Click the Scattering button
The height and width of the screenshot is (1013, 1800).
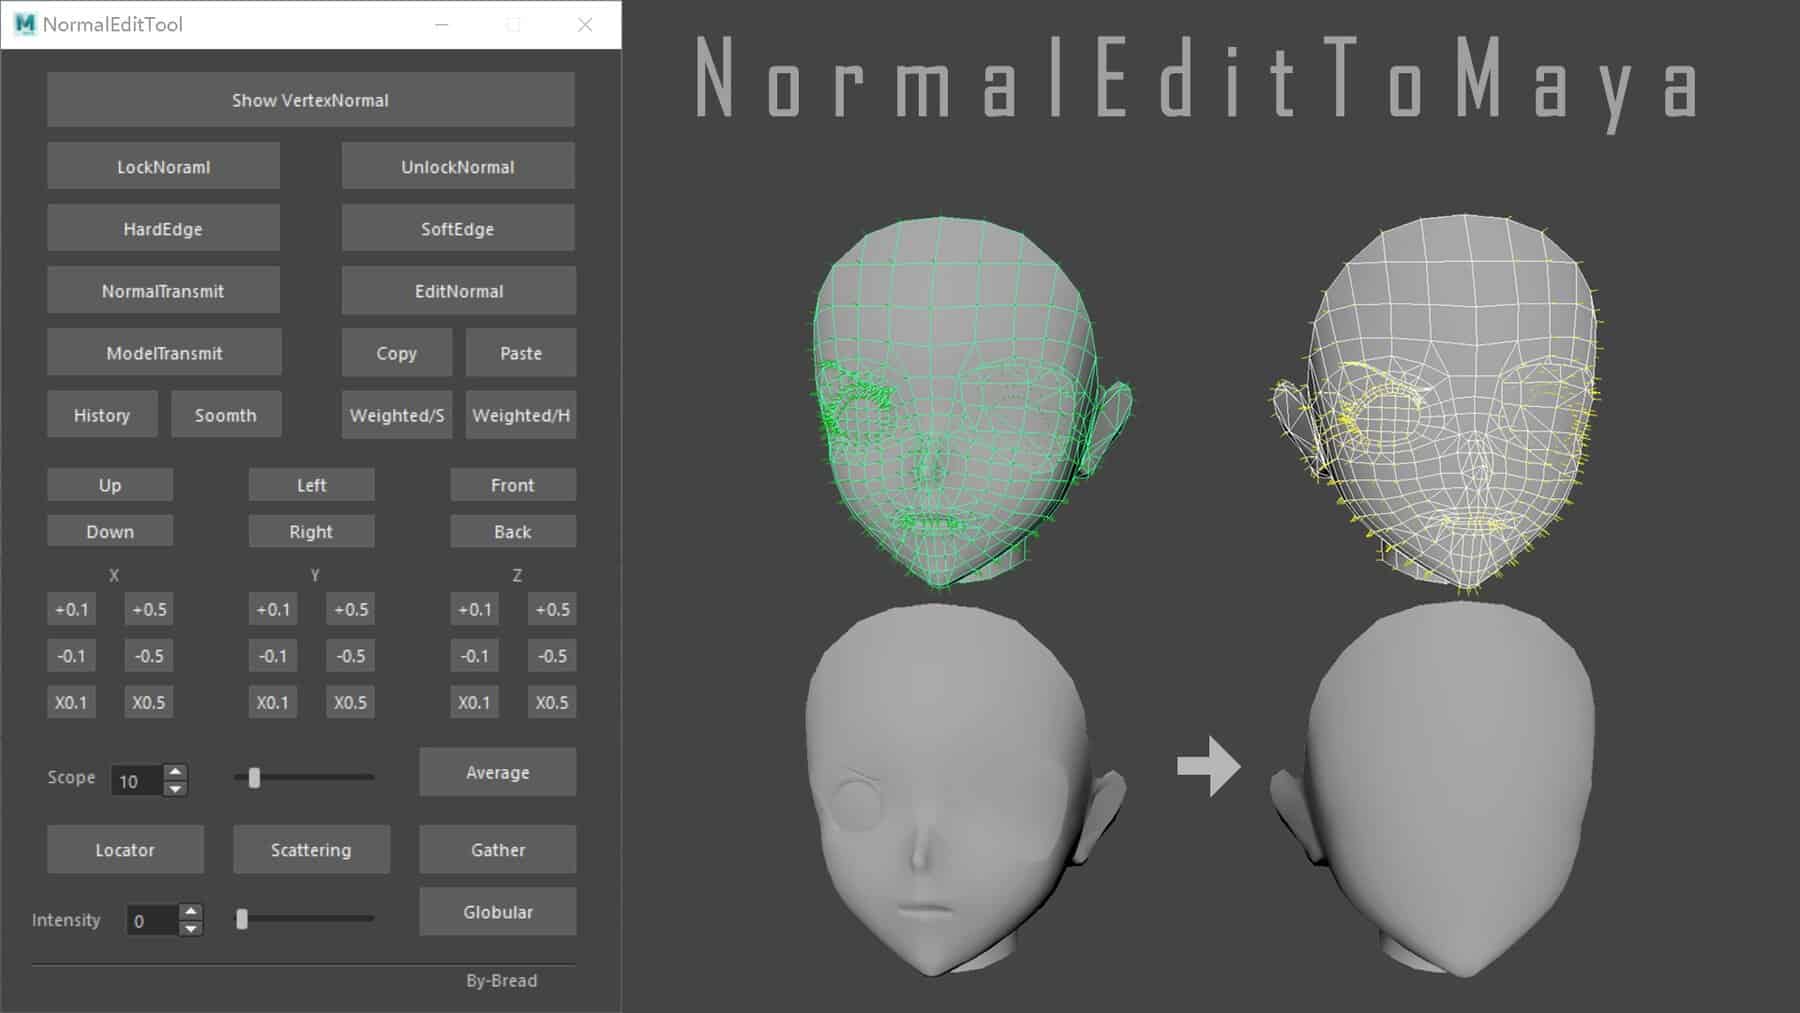click(x=311, y=850)
